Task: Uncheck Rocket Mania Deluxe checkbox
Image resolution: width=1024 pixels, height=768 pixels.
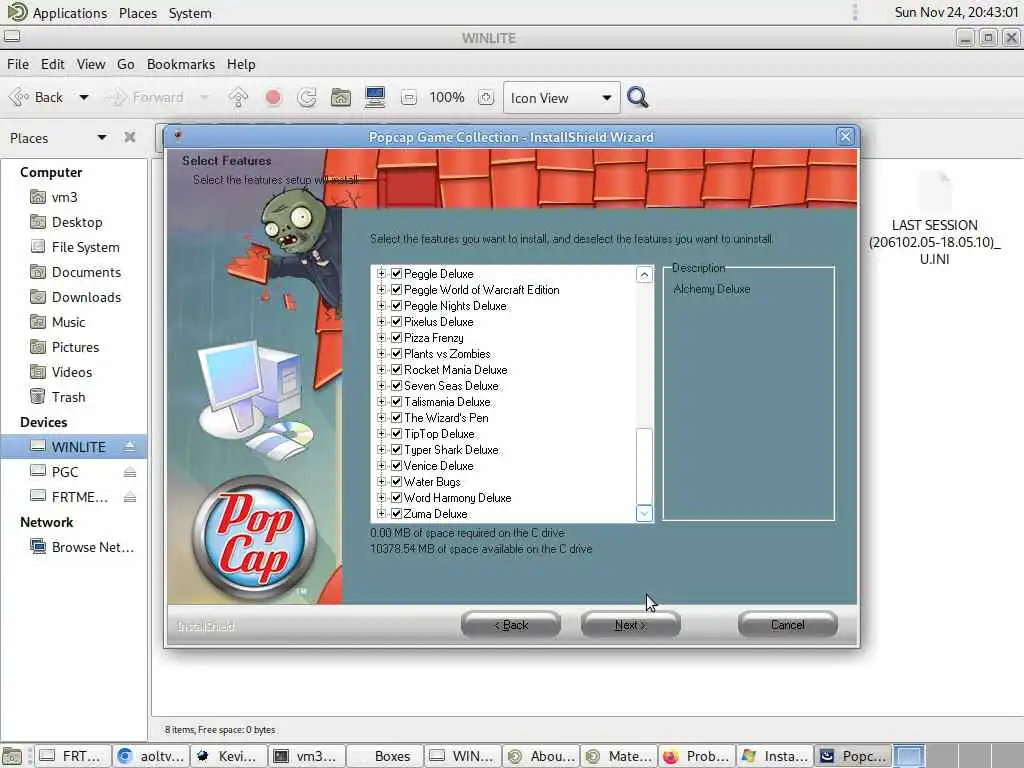Action: pos(396,370)
